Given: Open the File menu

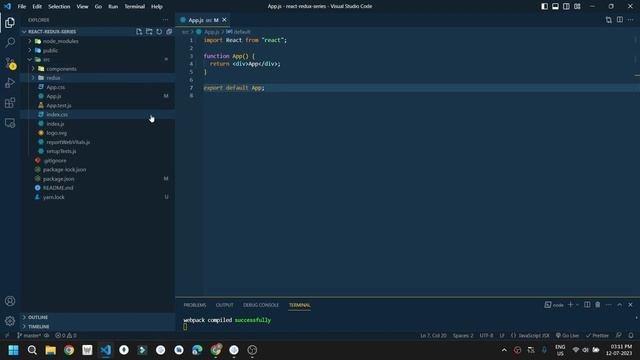Looking at the screenshot, I should pyautogui.click(x=22, y=7).
